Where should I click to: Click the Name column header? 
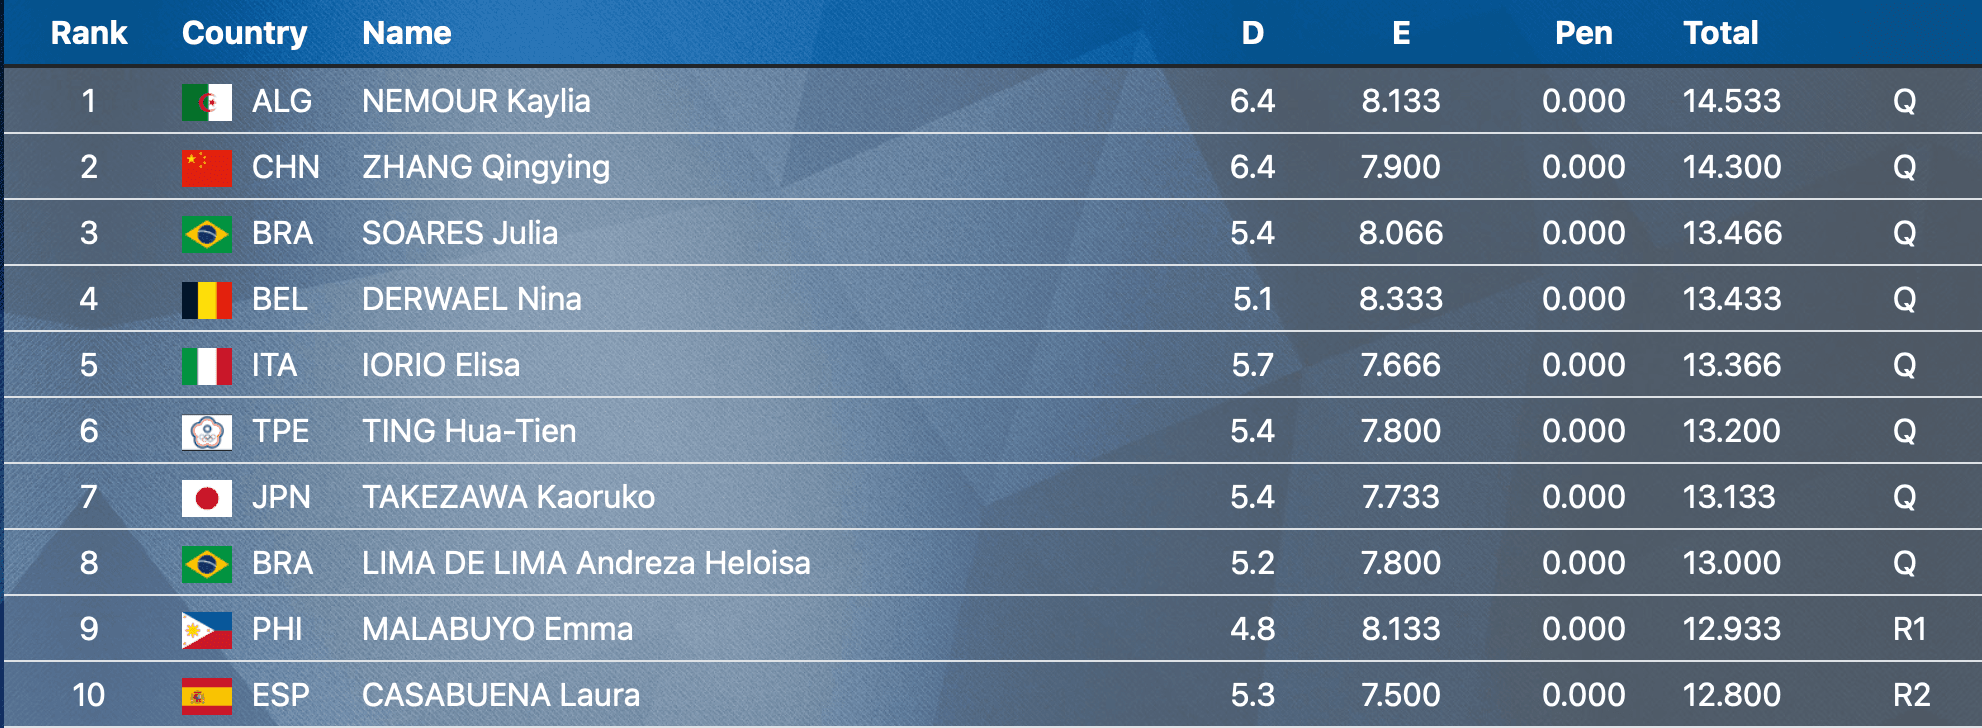click(x=406, y=33)
